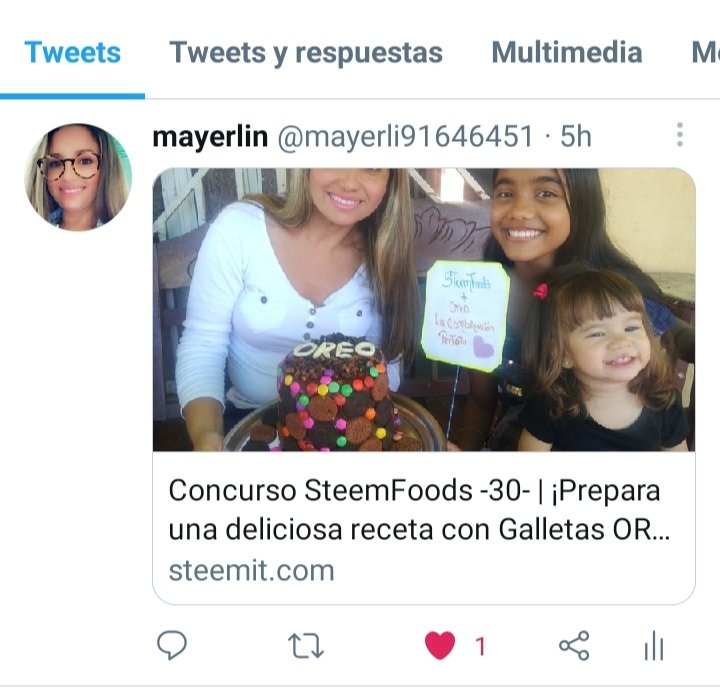Open the three-dot tweet options menu

pos(680,135)
